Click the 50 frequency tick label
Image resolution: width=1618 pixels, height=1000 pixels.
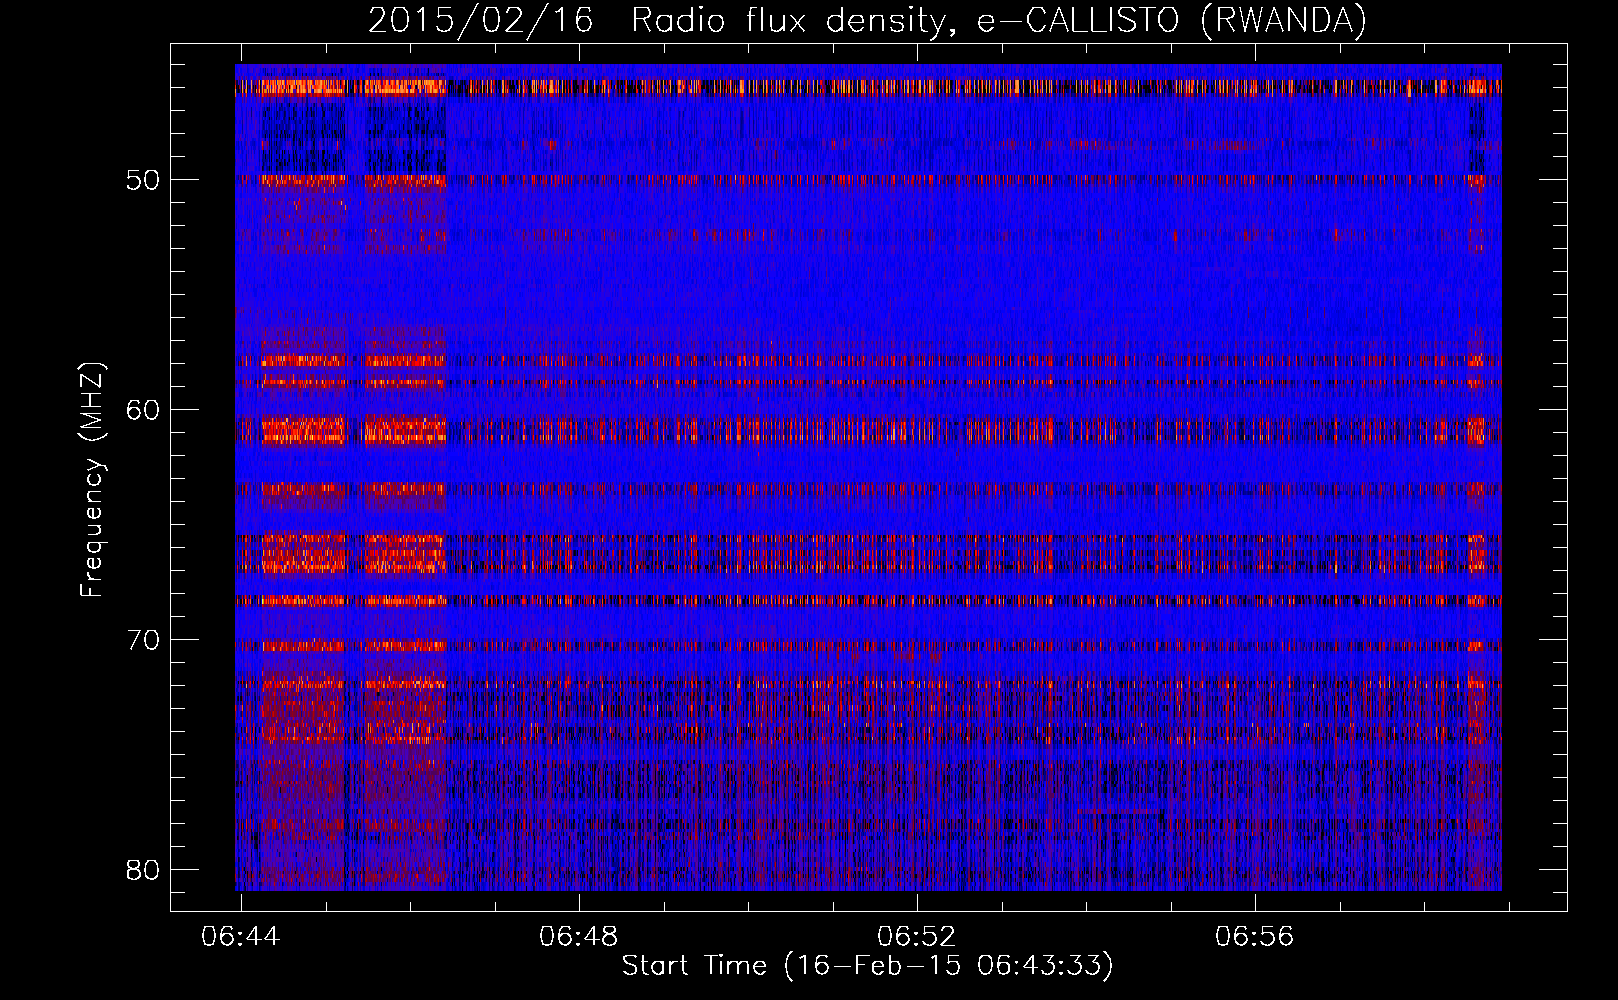tap(143, 181)
